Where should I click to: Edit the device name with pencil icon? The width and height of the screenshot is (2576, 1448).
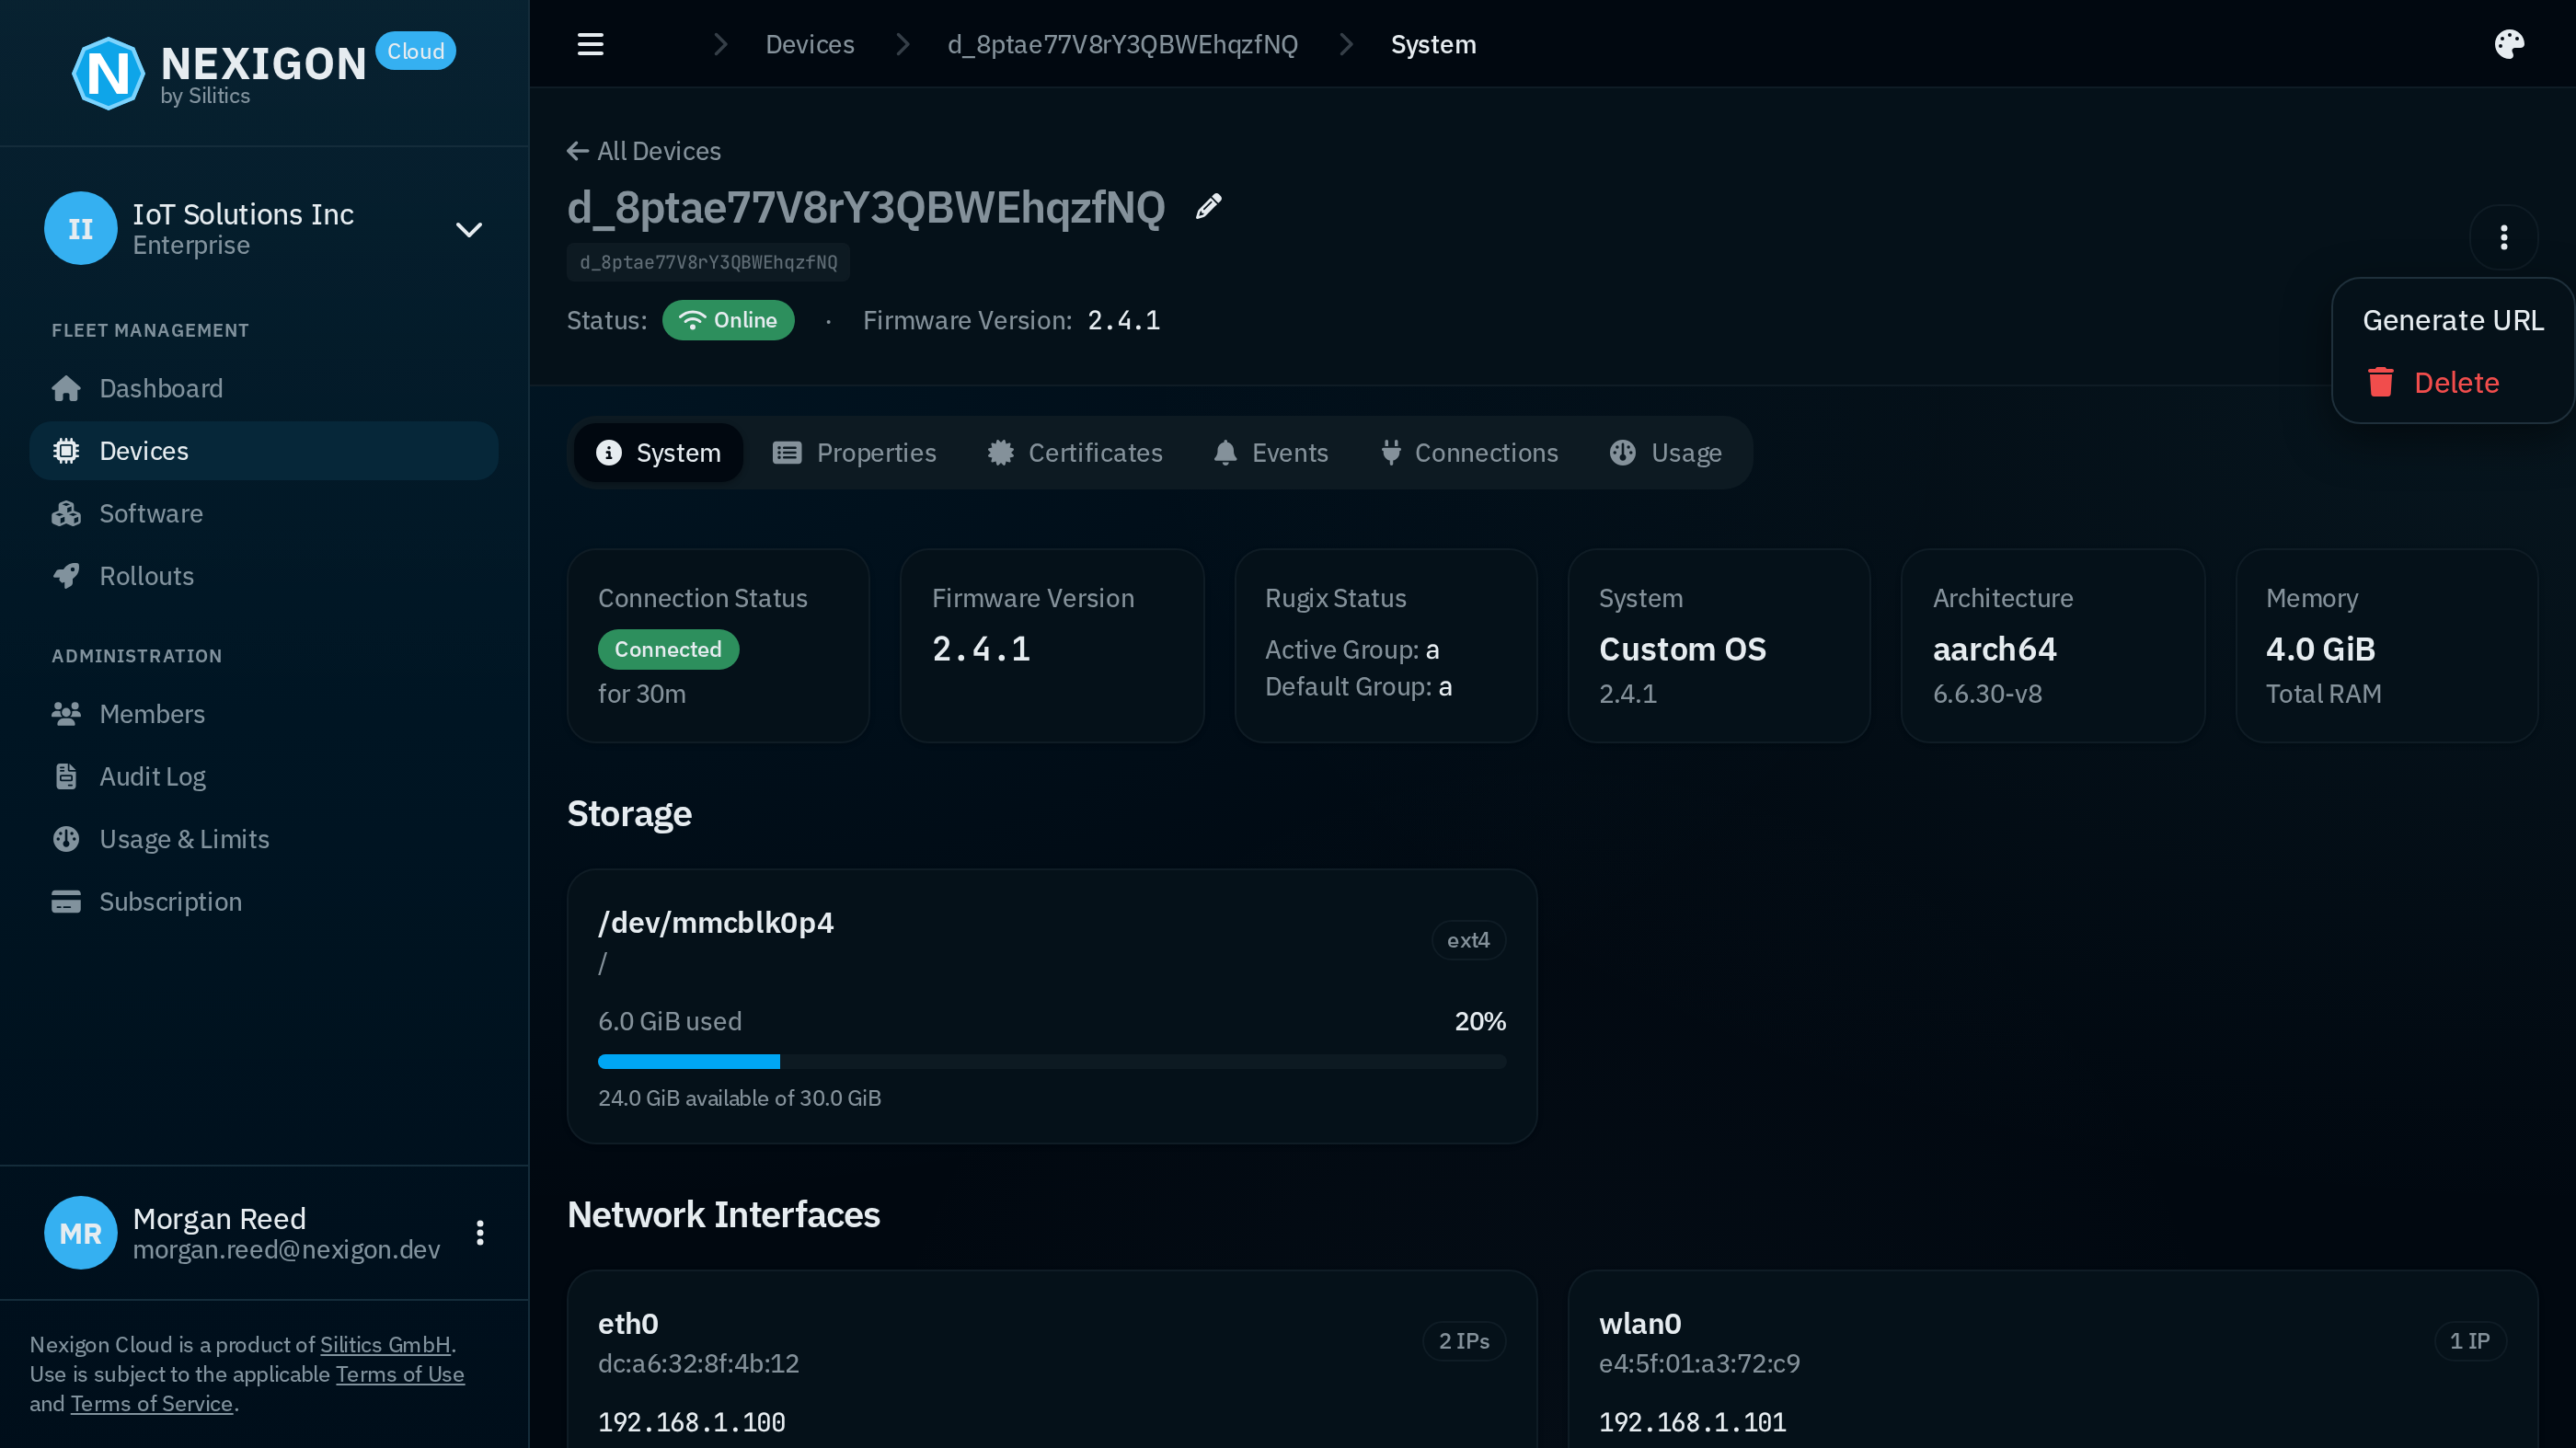coord(1207,206)
